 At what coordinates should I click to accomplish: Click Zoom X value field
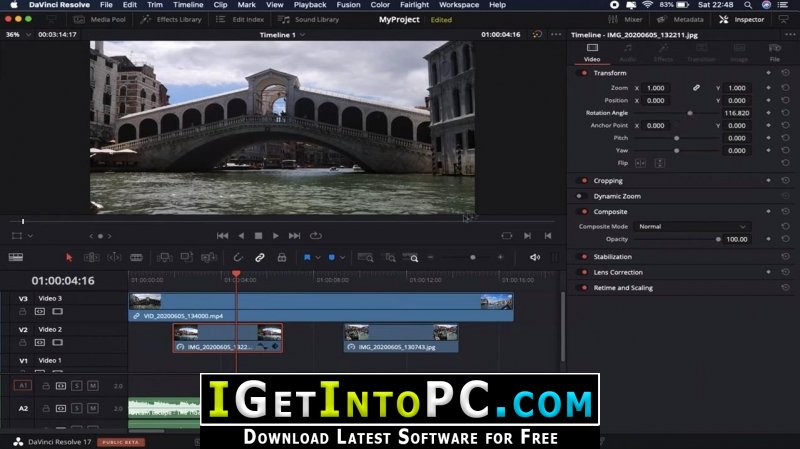coord(656,88)
